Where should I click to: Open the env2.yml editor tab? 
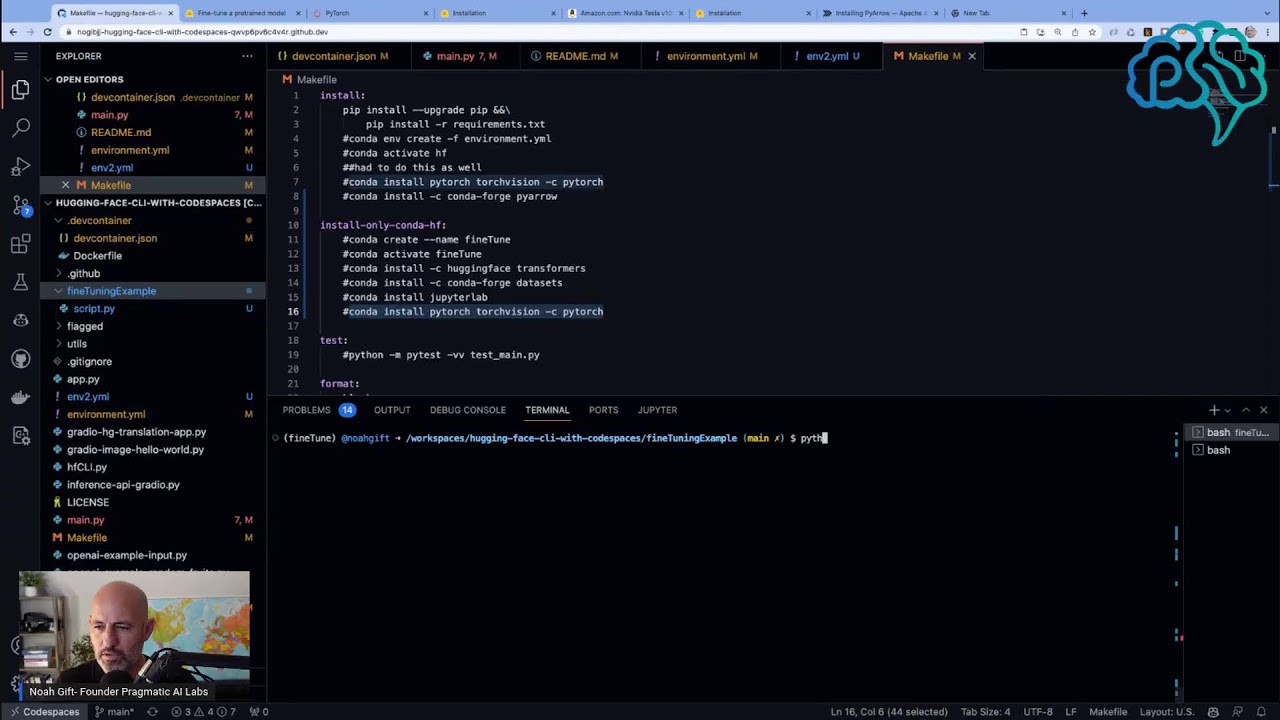[832, 56]
